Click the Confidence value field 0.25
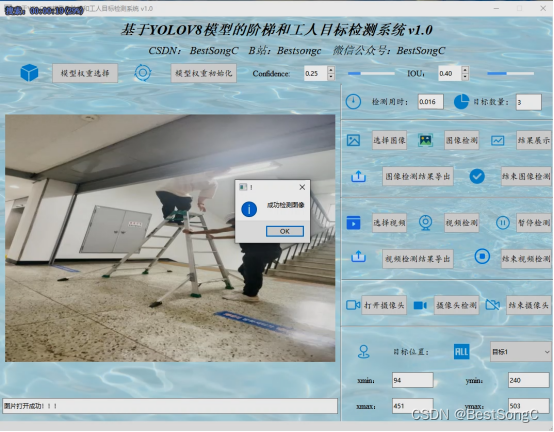The width and height of the screenshot is (554, 432). click(x=316, y=73)
